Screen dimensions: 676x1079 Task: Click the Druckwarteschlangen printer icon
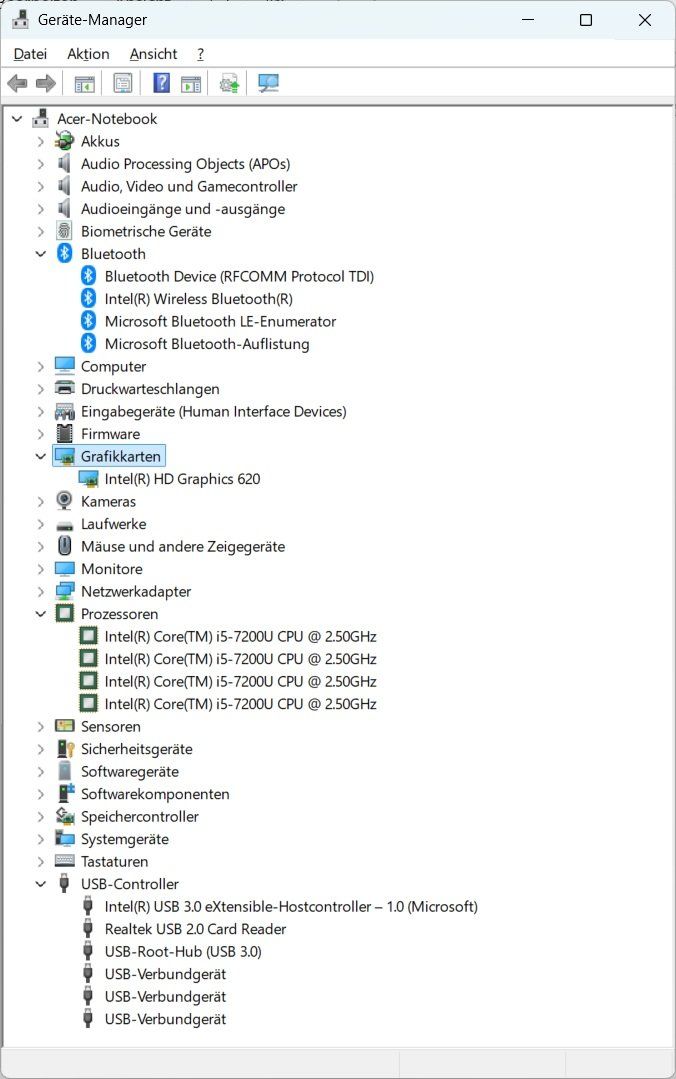tap(65, 389)
